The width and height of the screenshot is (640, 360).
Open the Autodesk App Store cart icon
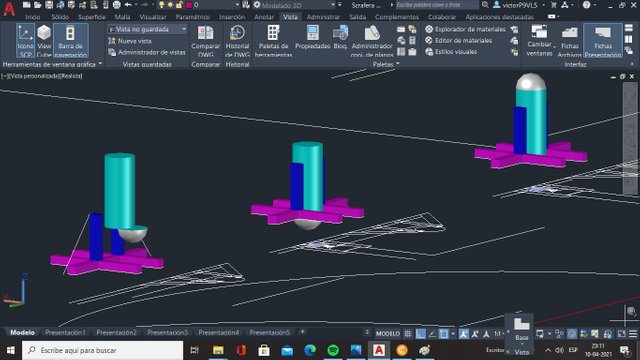pos(553,5)
